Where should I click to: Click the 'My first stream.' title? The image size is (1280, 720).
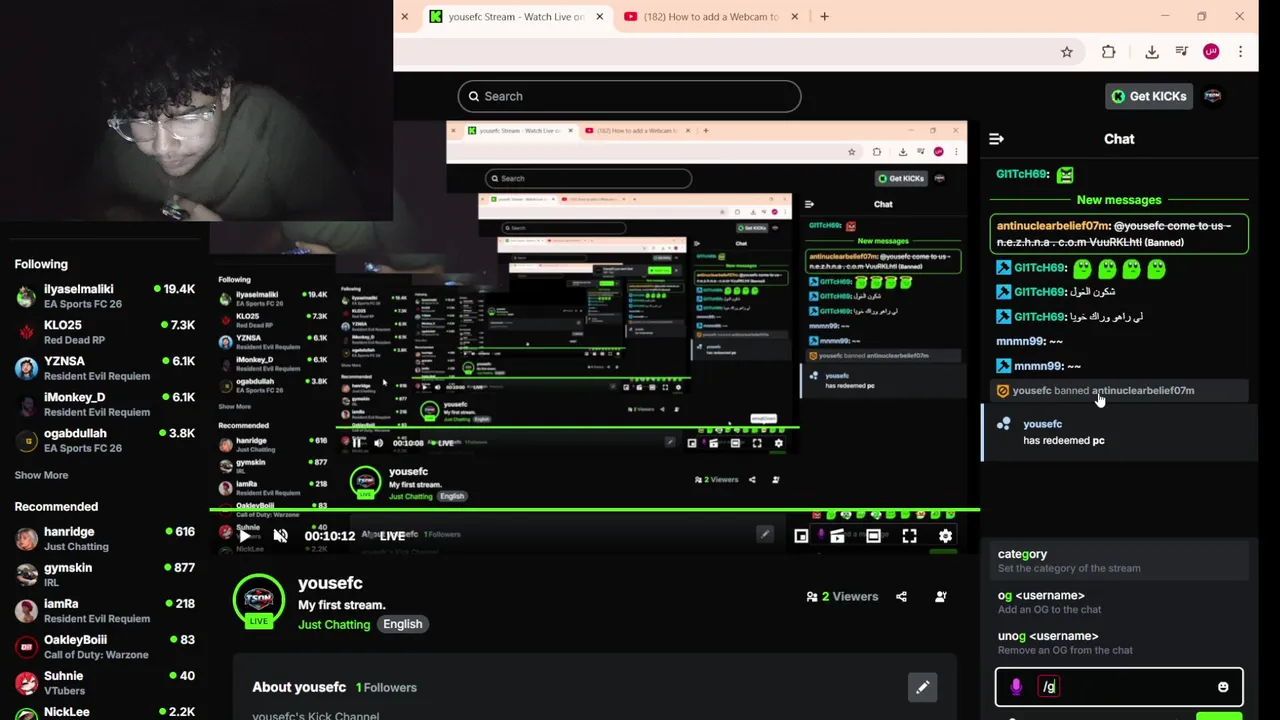(x=341, y=605)
